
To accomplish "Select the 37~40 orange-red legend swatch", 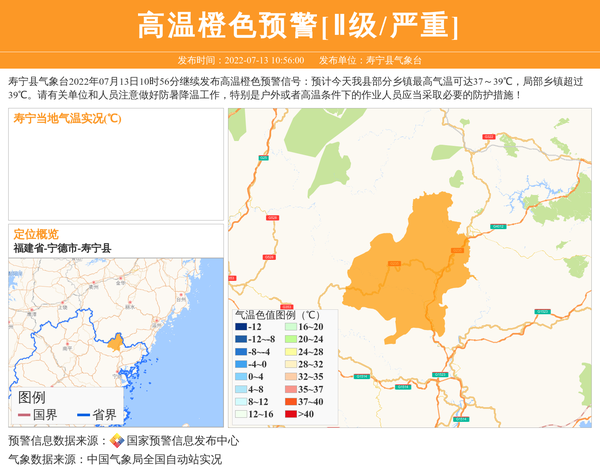I will (x=292, y=402).
